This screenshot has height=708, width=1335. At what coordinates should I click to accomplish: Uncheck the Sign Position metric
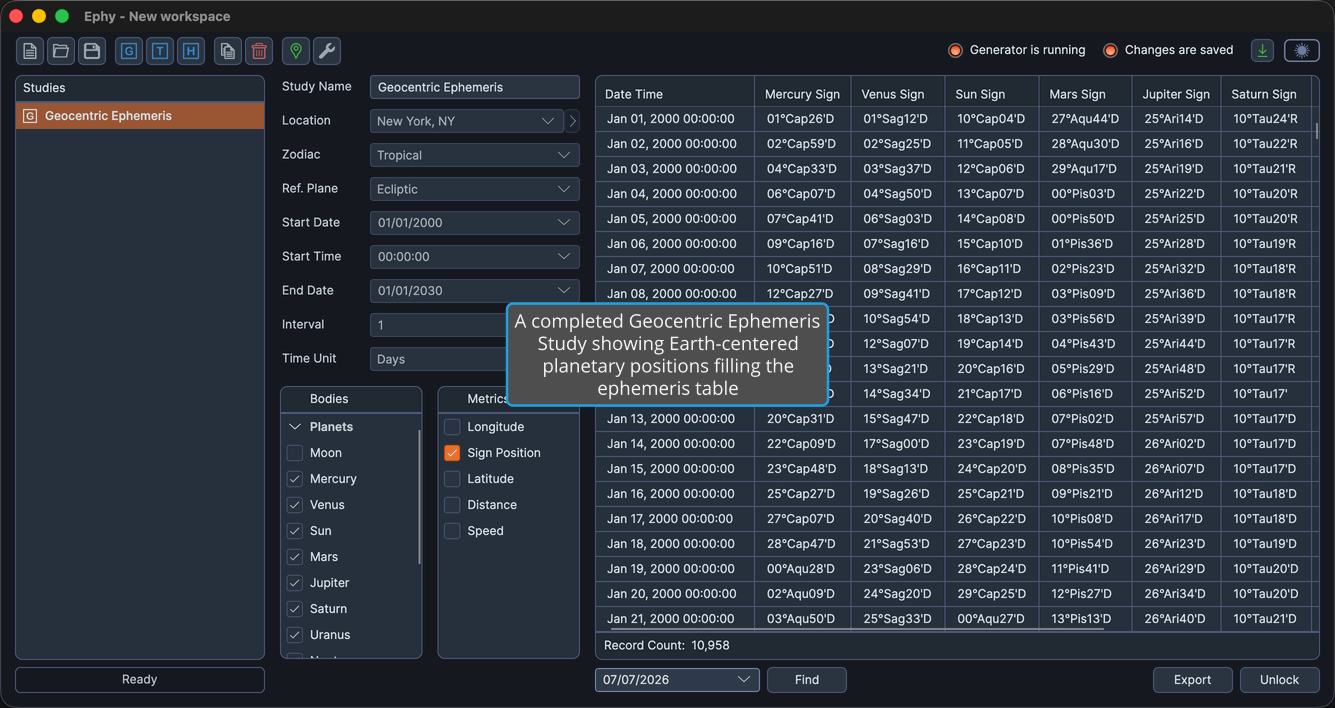pyautogui.click(x=452, y=453)
